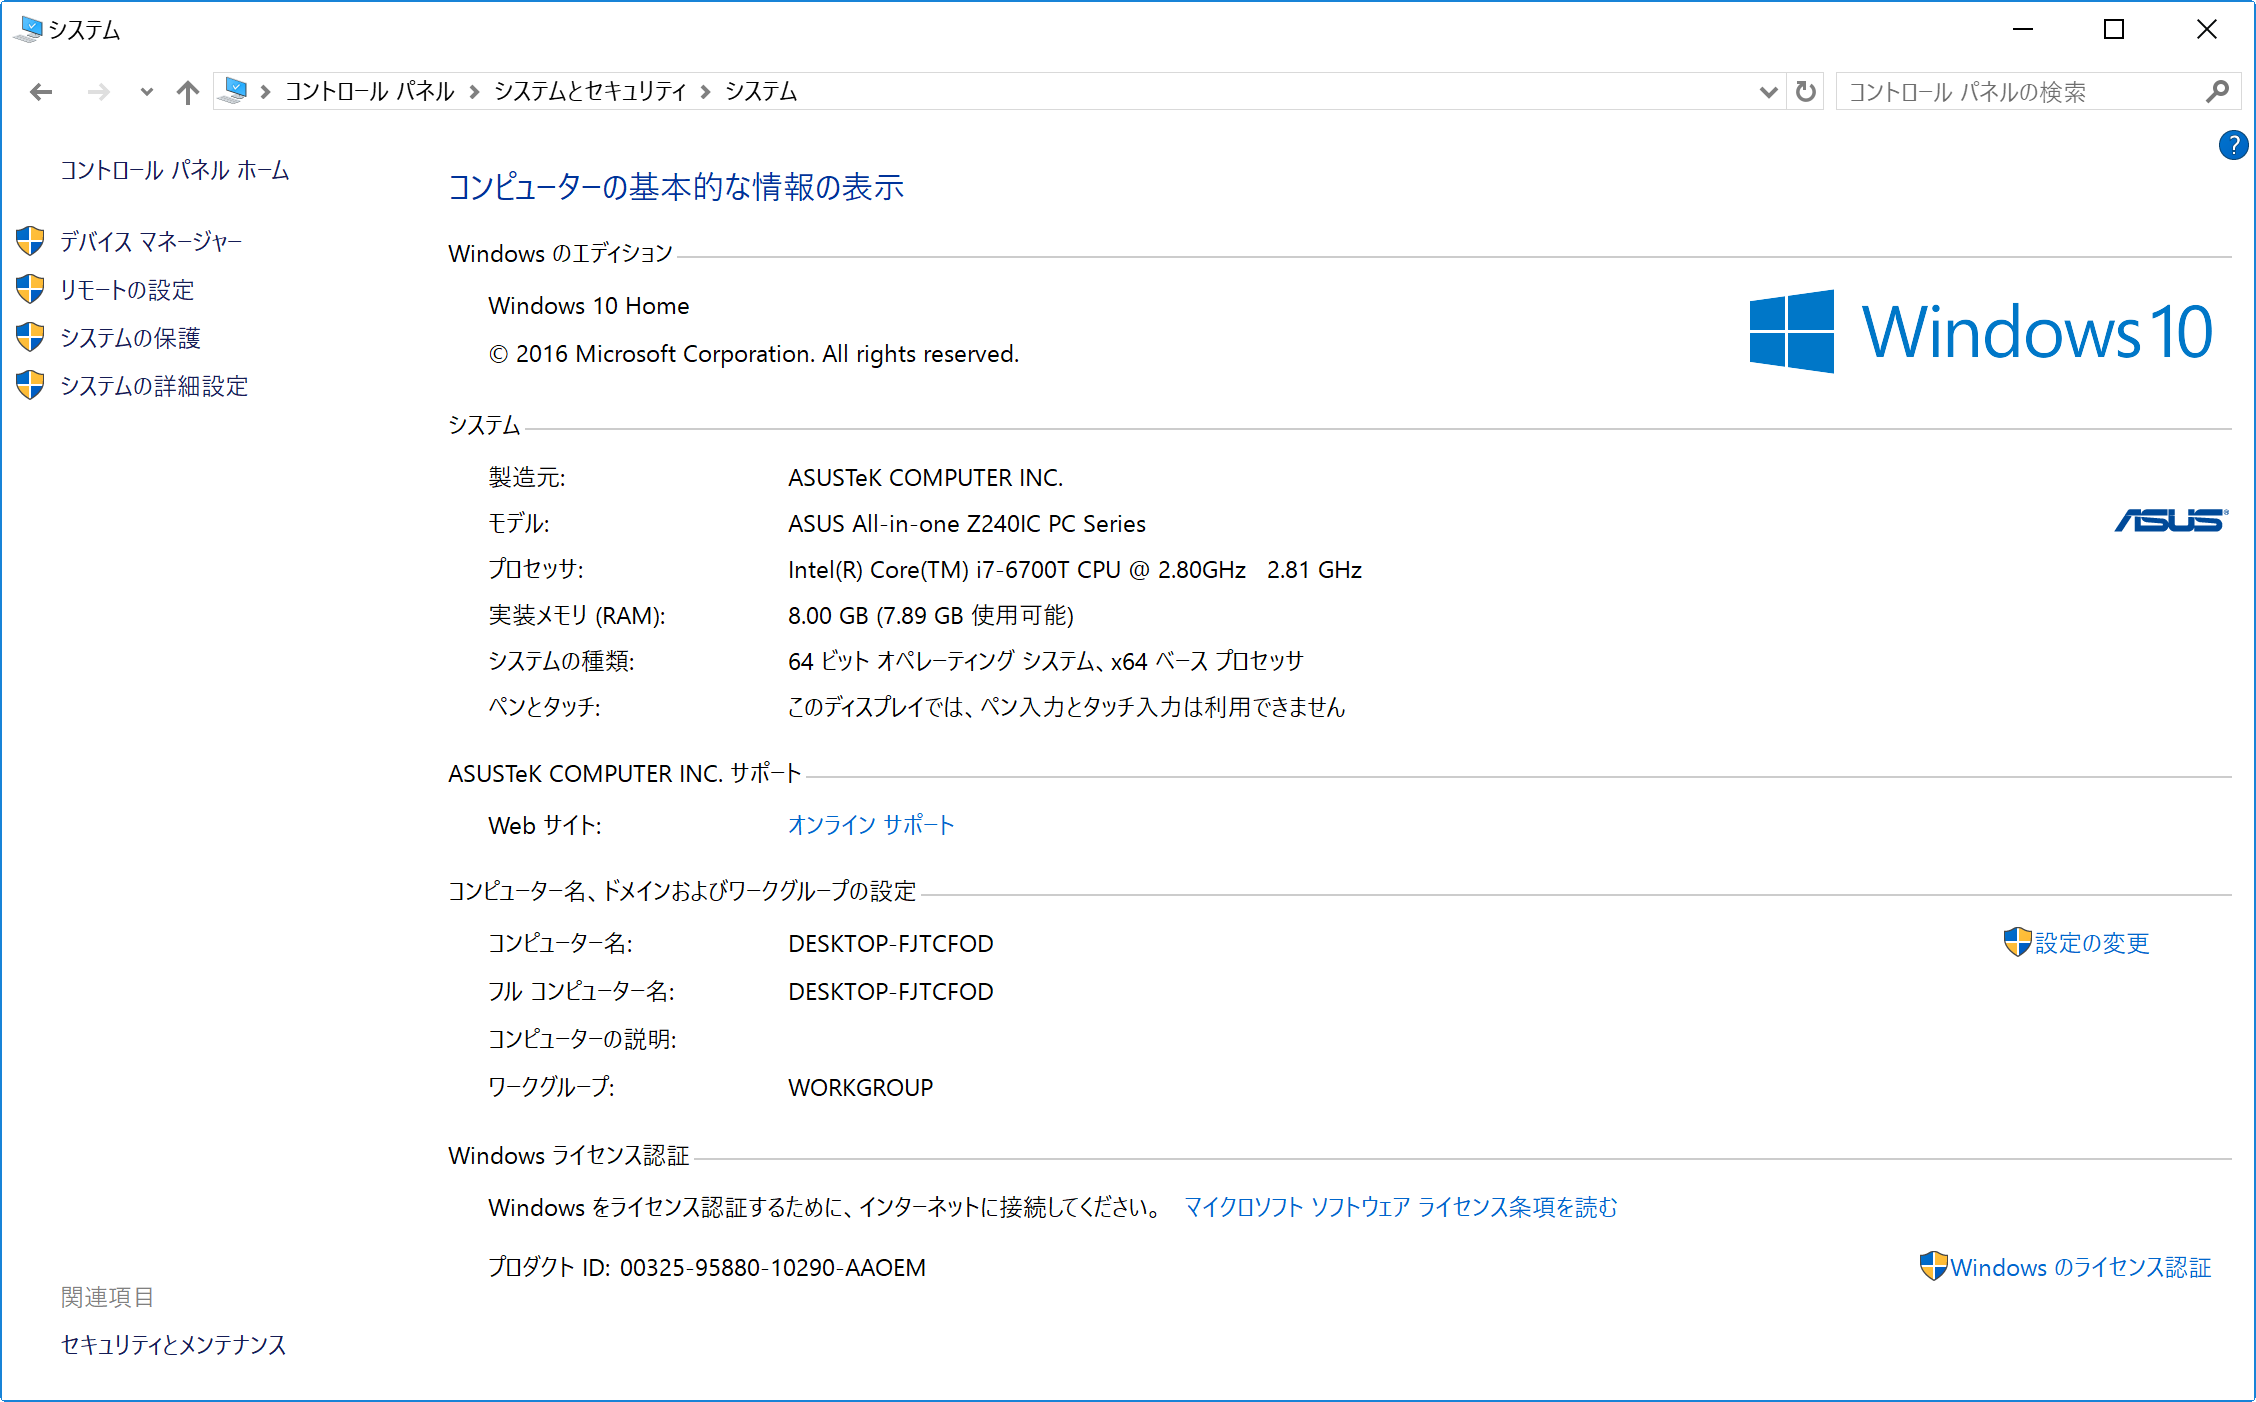The height and width of the screenshot is (1402, 2256).
Task: Click the 関連項目 label
Action: (107, 1297)
